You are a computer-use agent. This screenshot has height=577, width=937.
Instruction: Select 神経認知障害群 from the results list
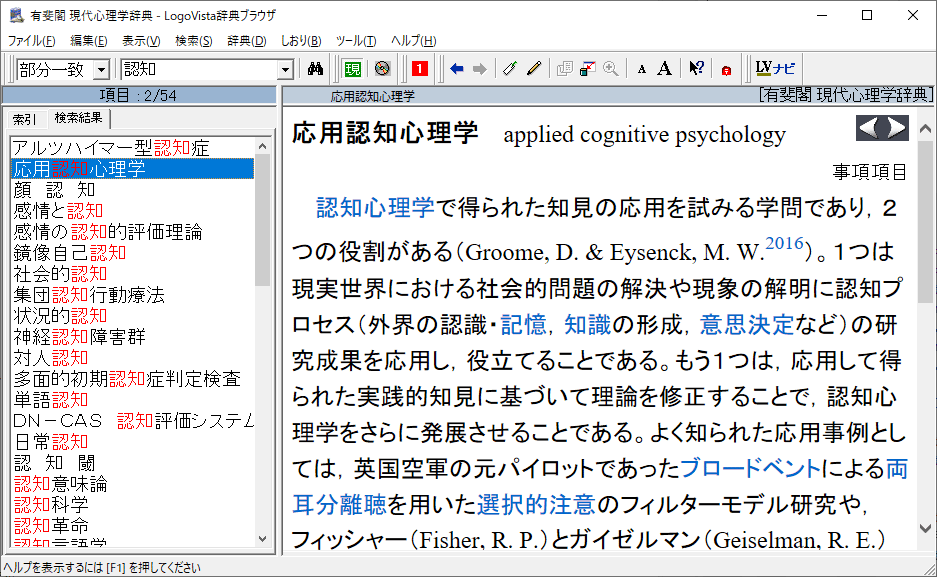click(x=80, y=337)
